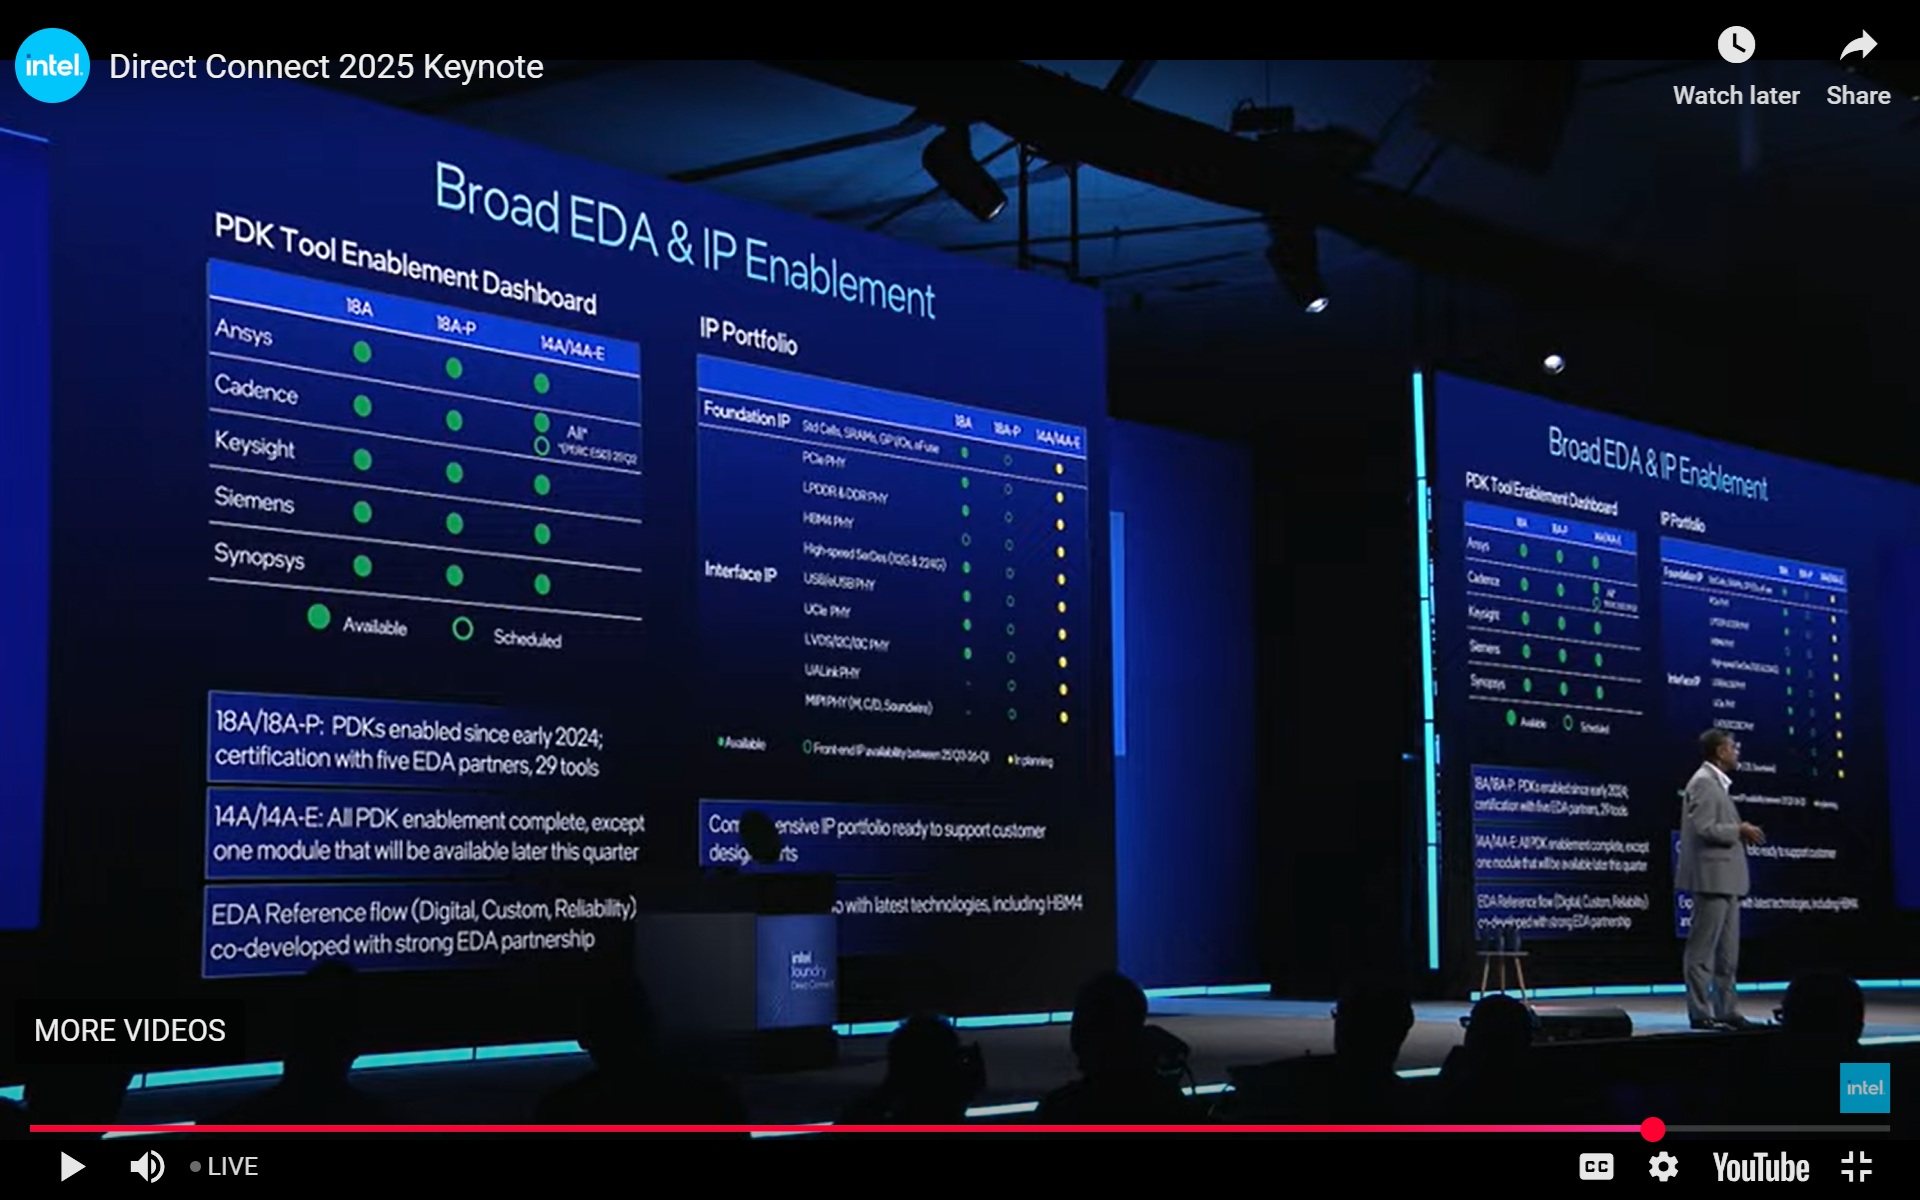Click 'Broad EDA & IP Enablement' slide heading

point(685,240)
